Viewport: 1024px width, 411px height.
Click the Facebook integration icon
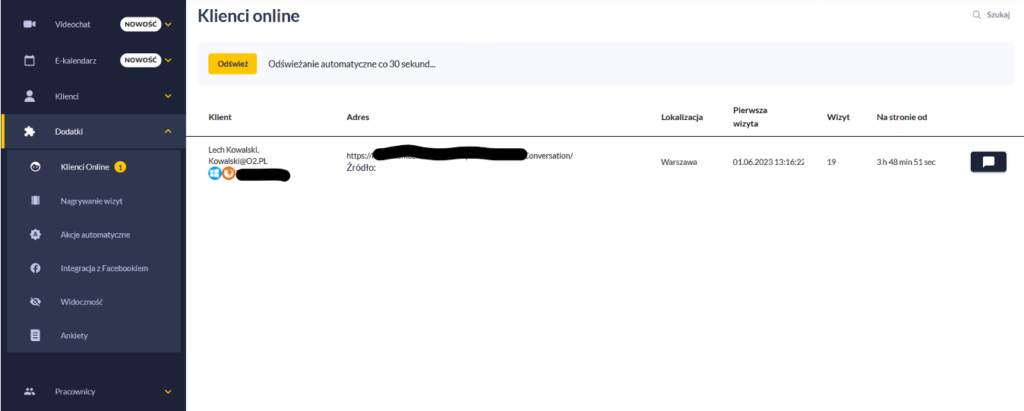coord(35,268)
